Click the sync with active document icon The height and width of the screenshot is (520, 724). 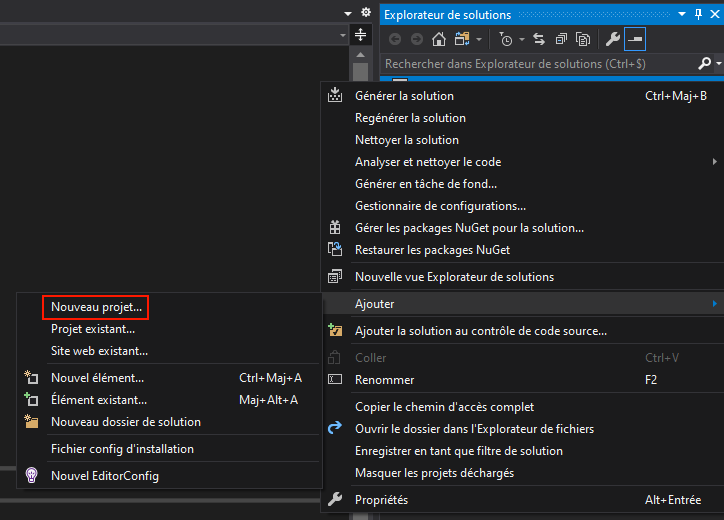[x=539, y=39]
